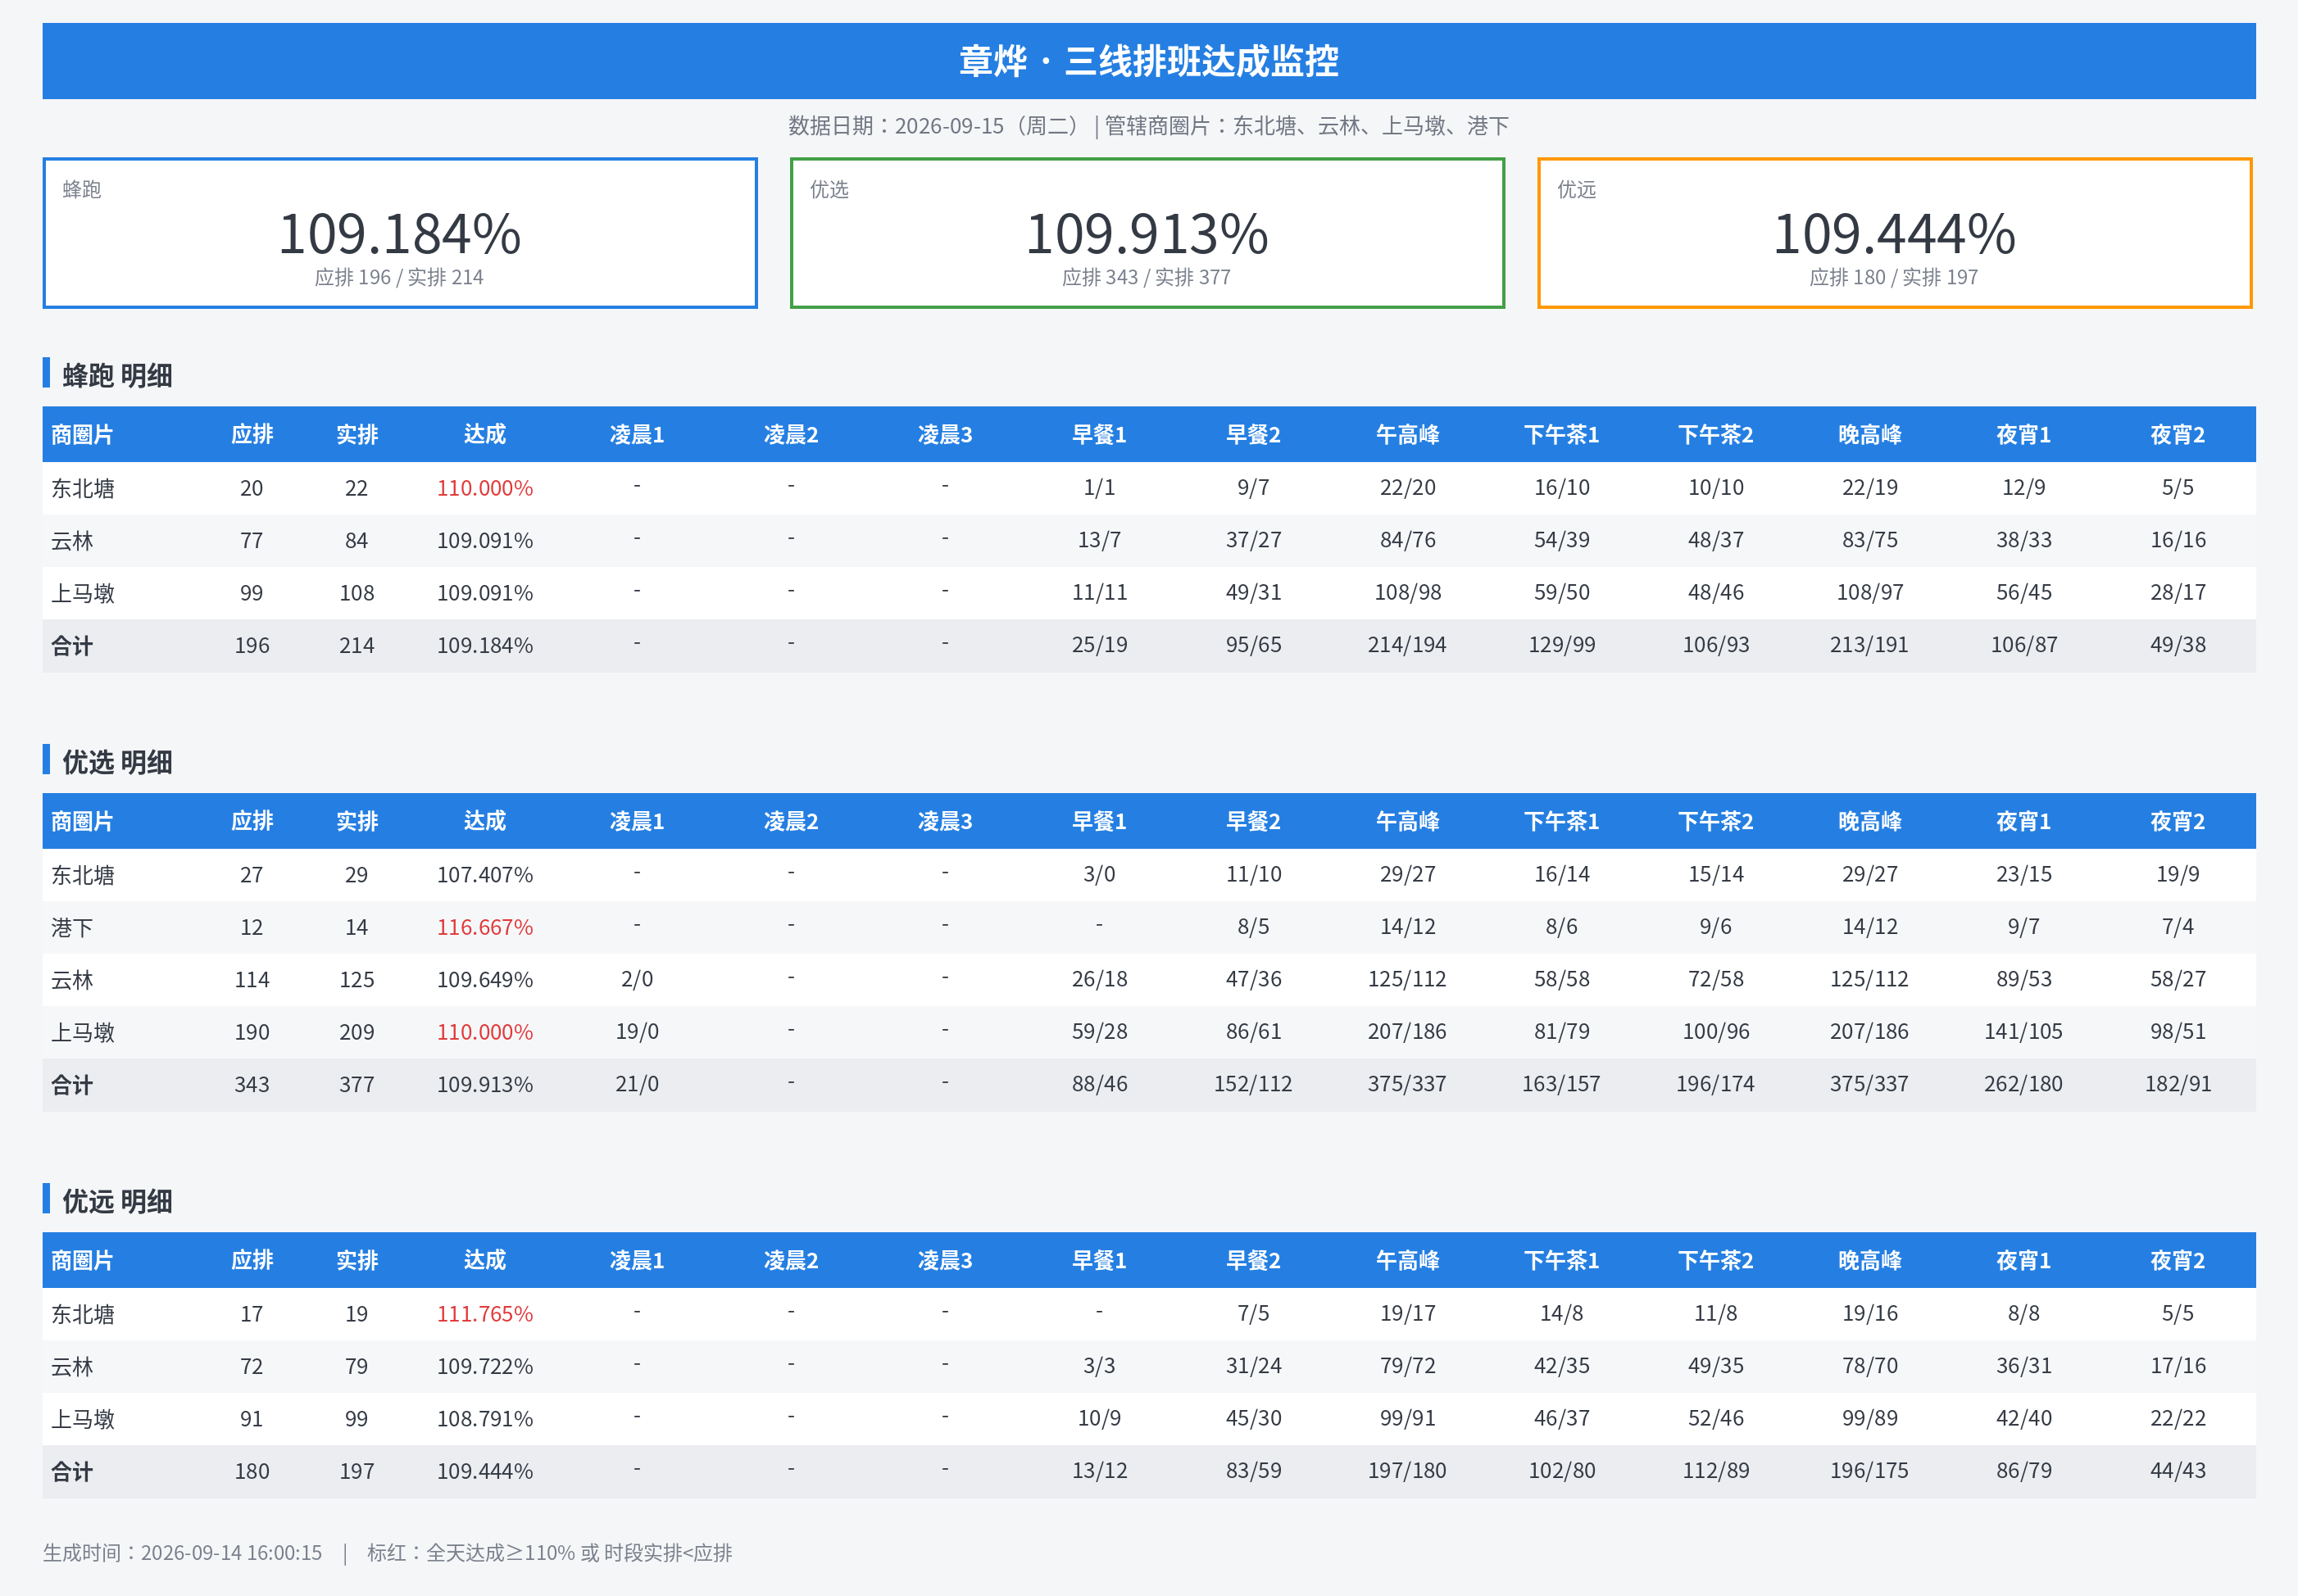Viewport: 2298px width, 1596px height.
Task: Open the 优选 summary card showing 109.913%
Action: [1147, 233]
